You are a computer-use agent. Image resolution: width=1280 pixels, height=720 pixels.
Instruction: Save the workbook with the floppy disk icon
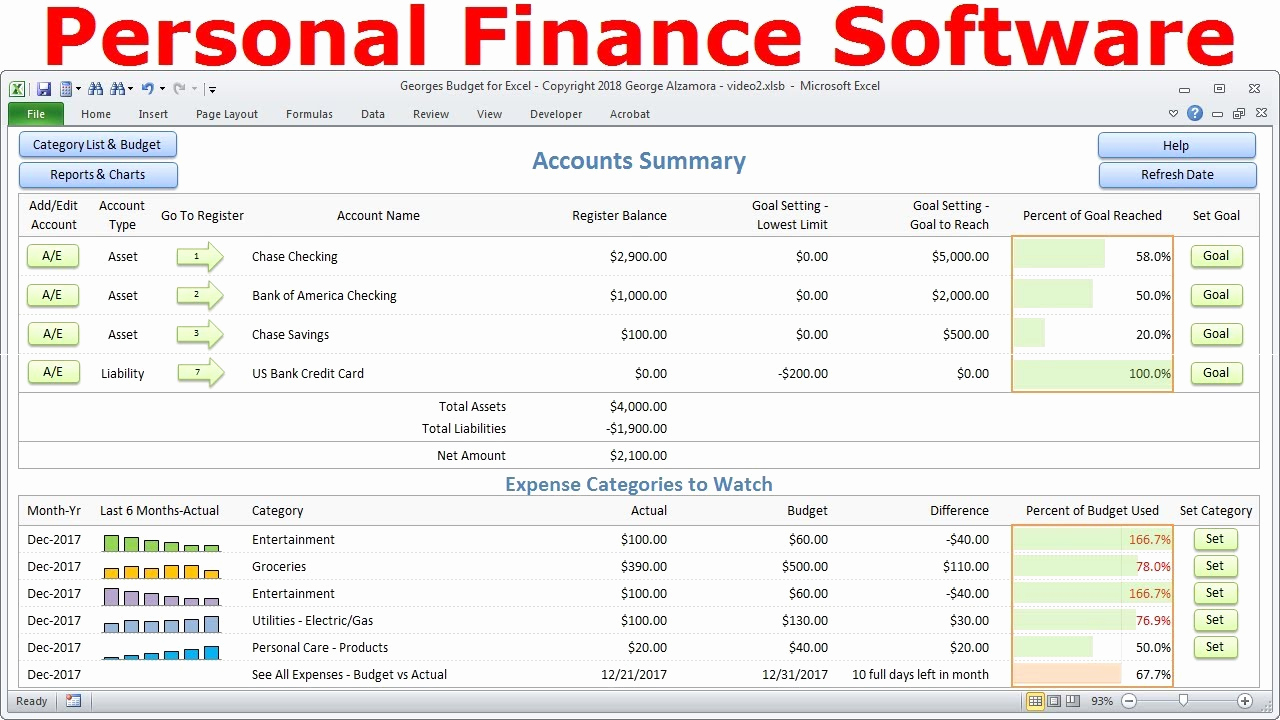44,88
